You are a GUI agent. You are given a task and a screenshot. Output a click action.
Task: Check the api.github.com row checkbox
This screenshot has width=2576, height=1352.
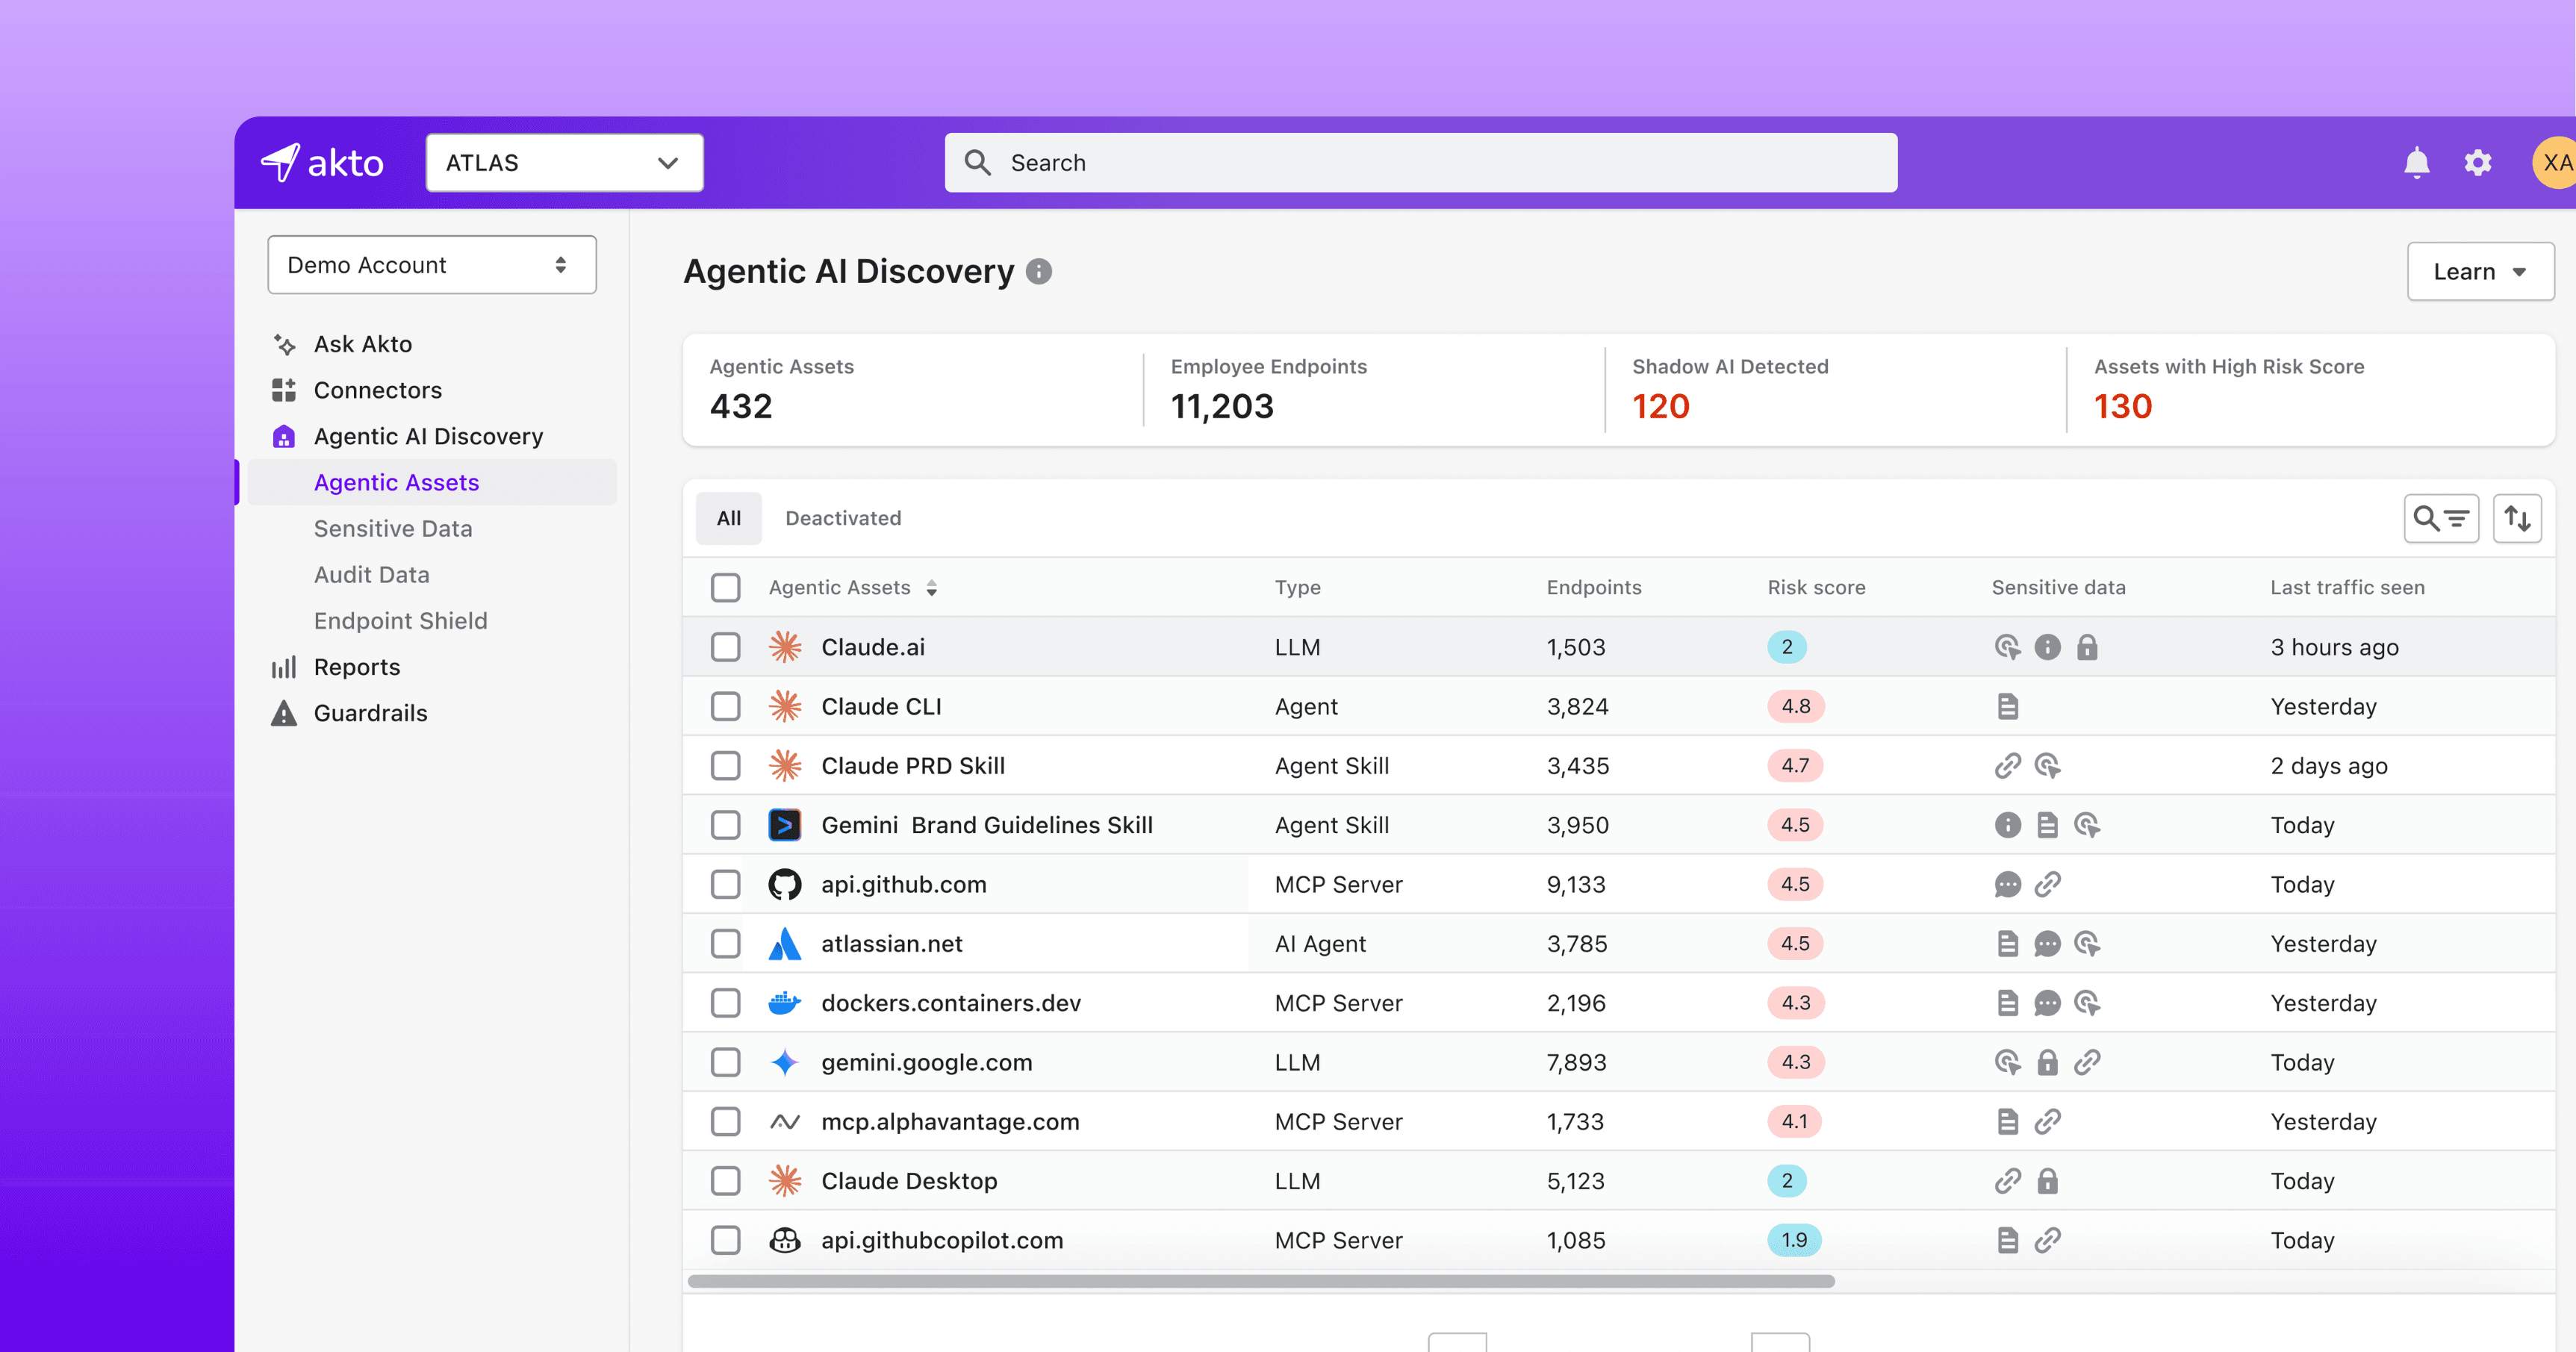point(726,884)
